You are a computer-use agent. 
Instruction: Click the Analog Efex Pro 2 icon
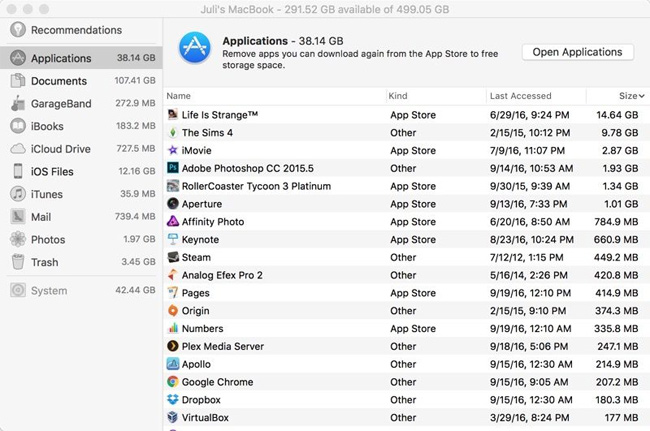(172, 275)
